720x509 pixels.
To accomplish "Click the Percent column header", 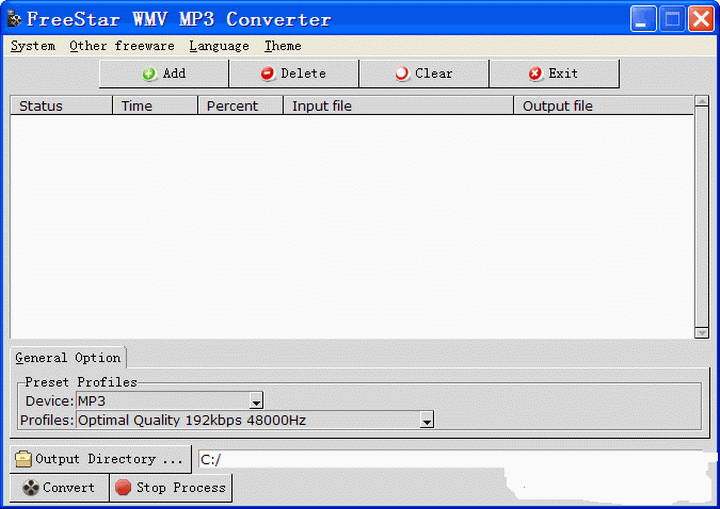I will pos(241,106).
